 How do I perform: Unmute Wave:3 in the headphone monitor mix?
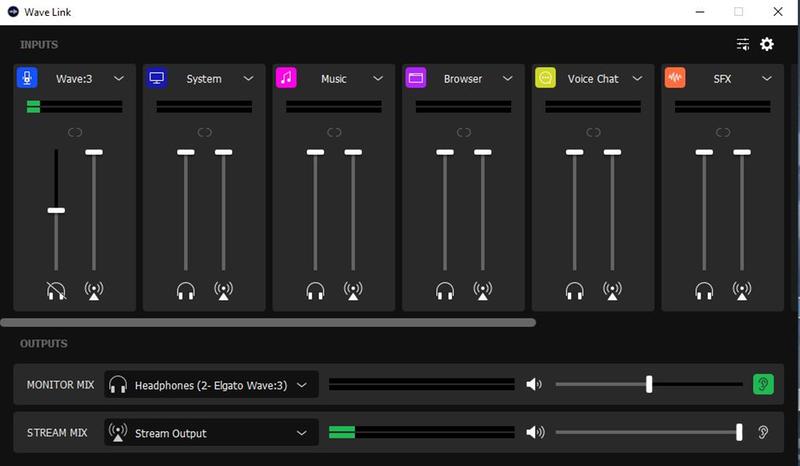[x=56, y=291]
